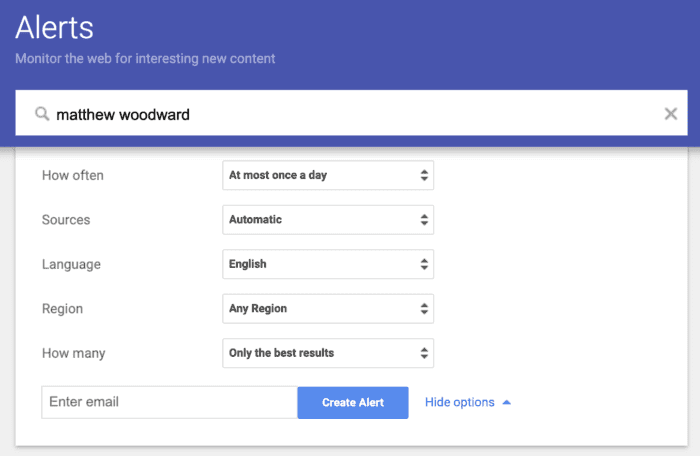700x456 pixels.
Task: Click the Language label
Action: click(x=71, y=264)
